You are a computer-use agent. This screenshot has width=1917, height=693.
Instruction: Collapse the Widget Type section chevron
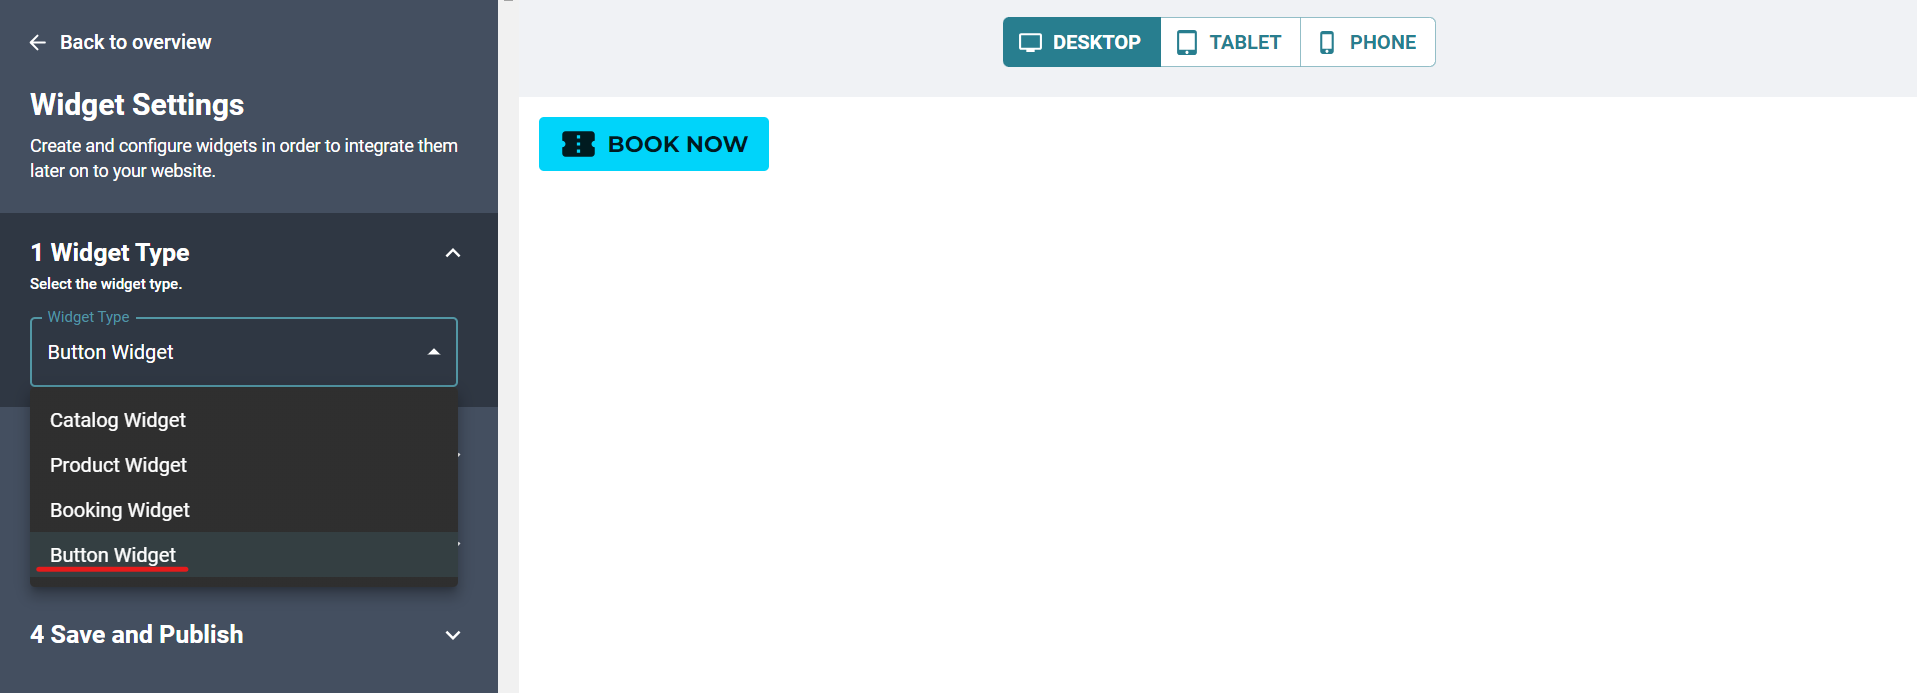coord(453,253)
